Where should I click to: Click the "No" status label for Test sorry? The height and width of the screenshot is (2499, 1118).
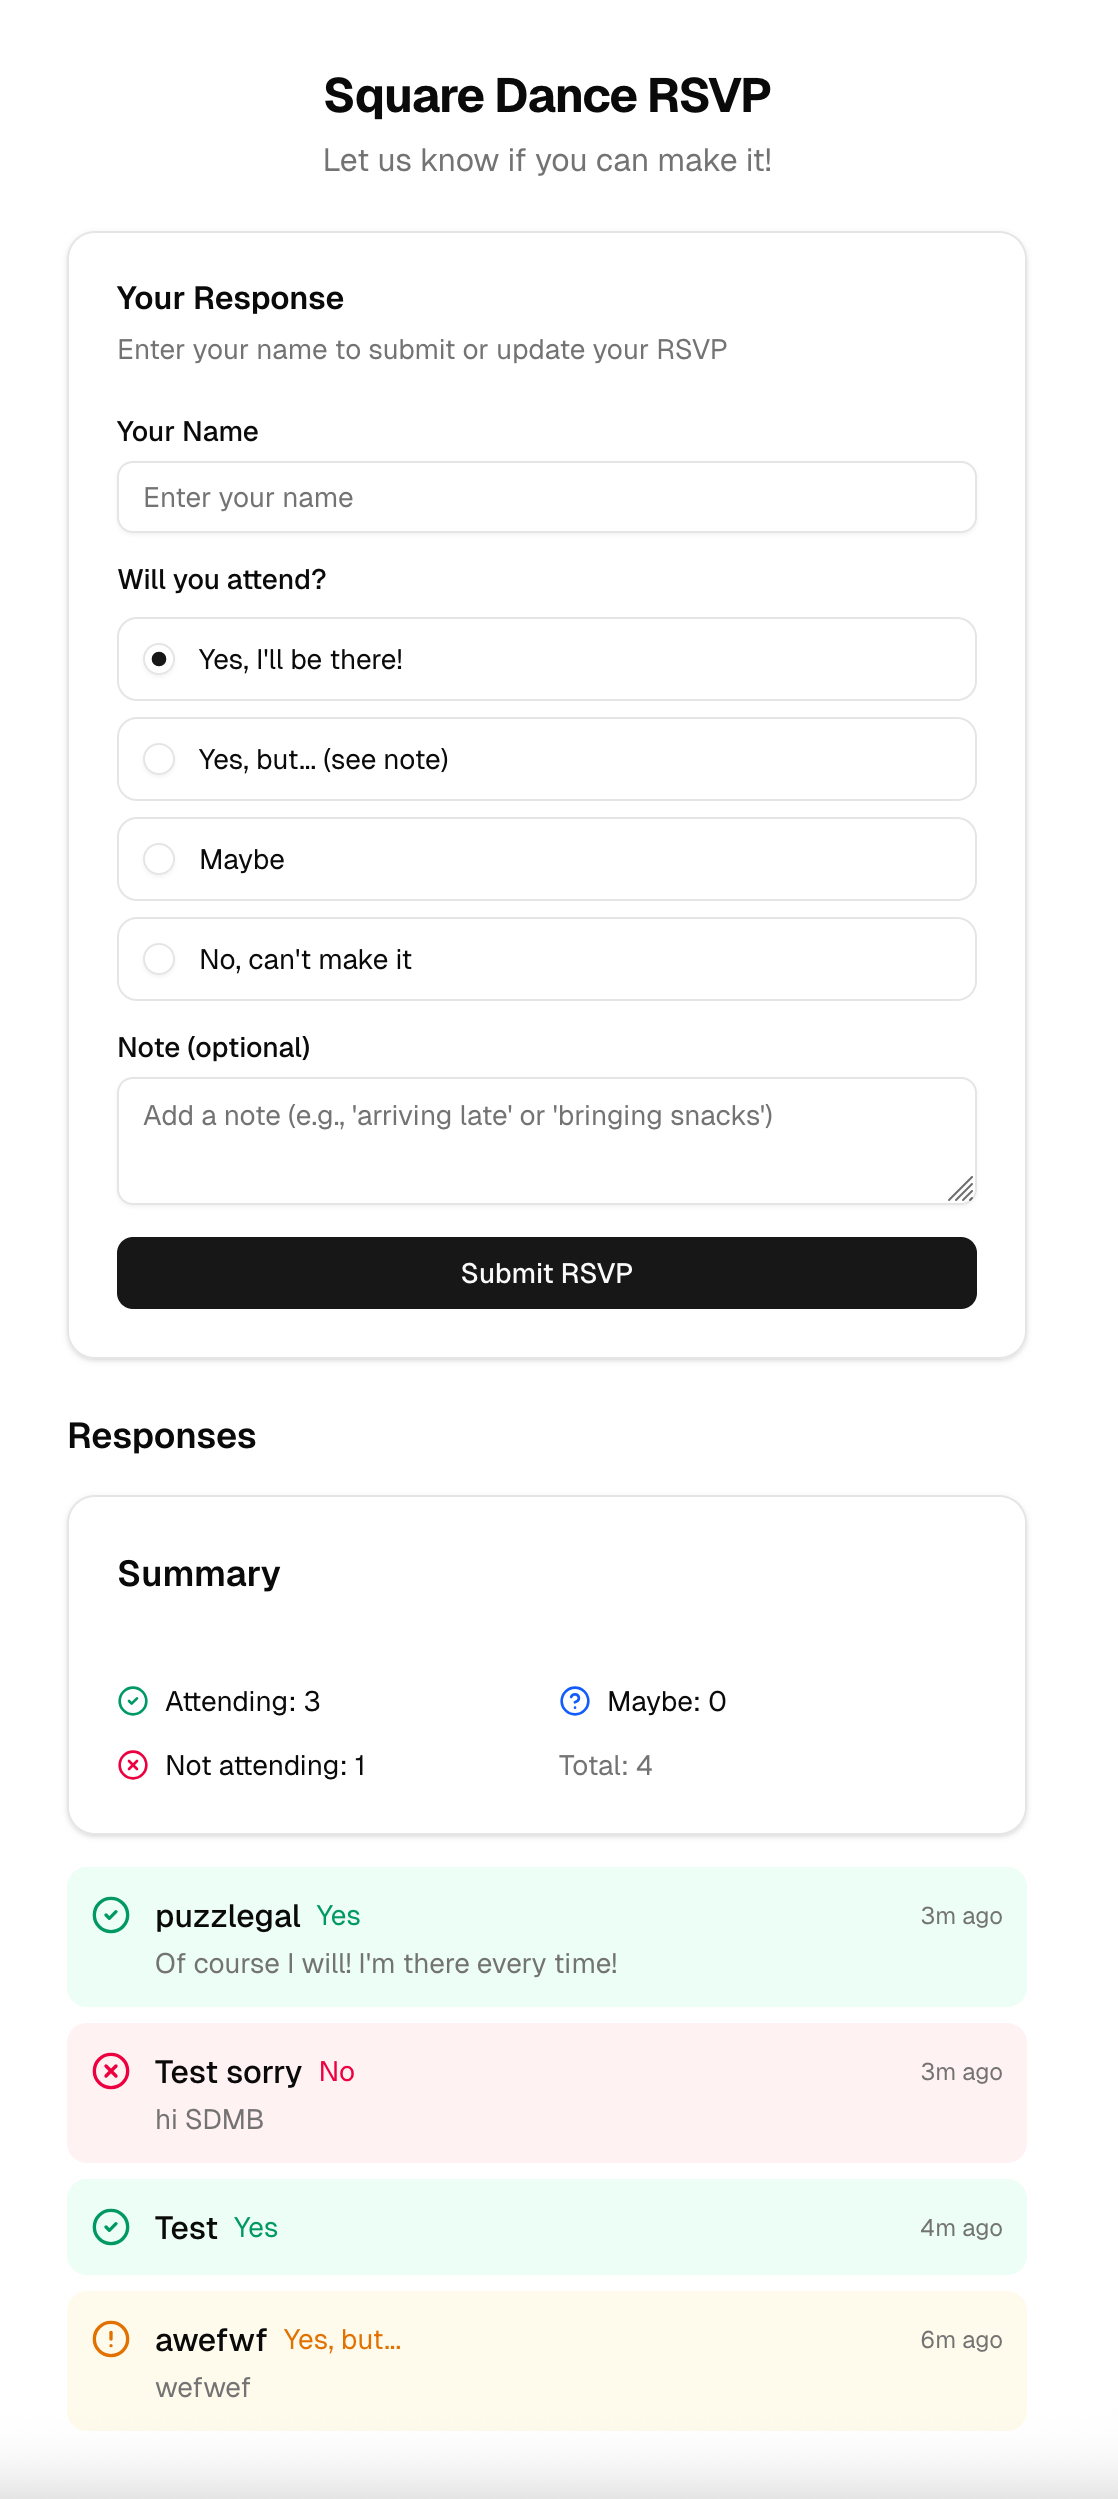pyautogui.click(x=337, y=2072)
